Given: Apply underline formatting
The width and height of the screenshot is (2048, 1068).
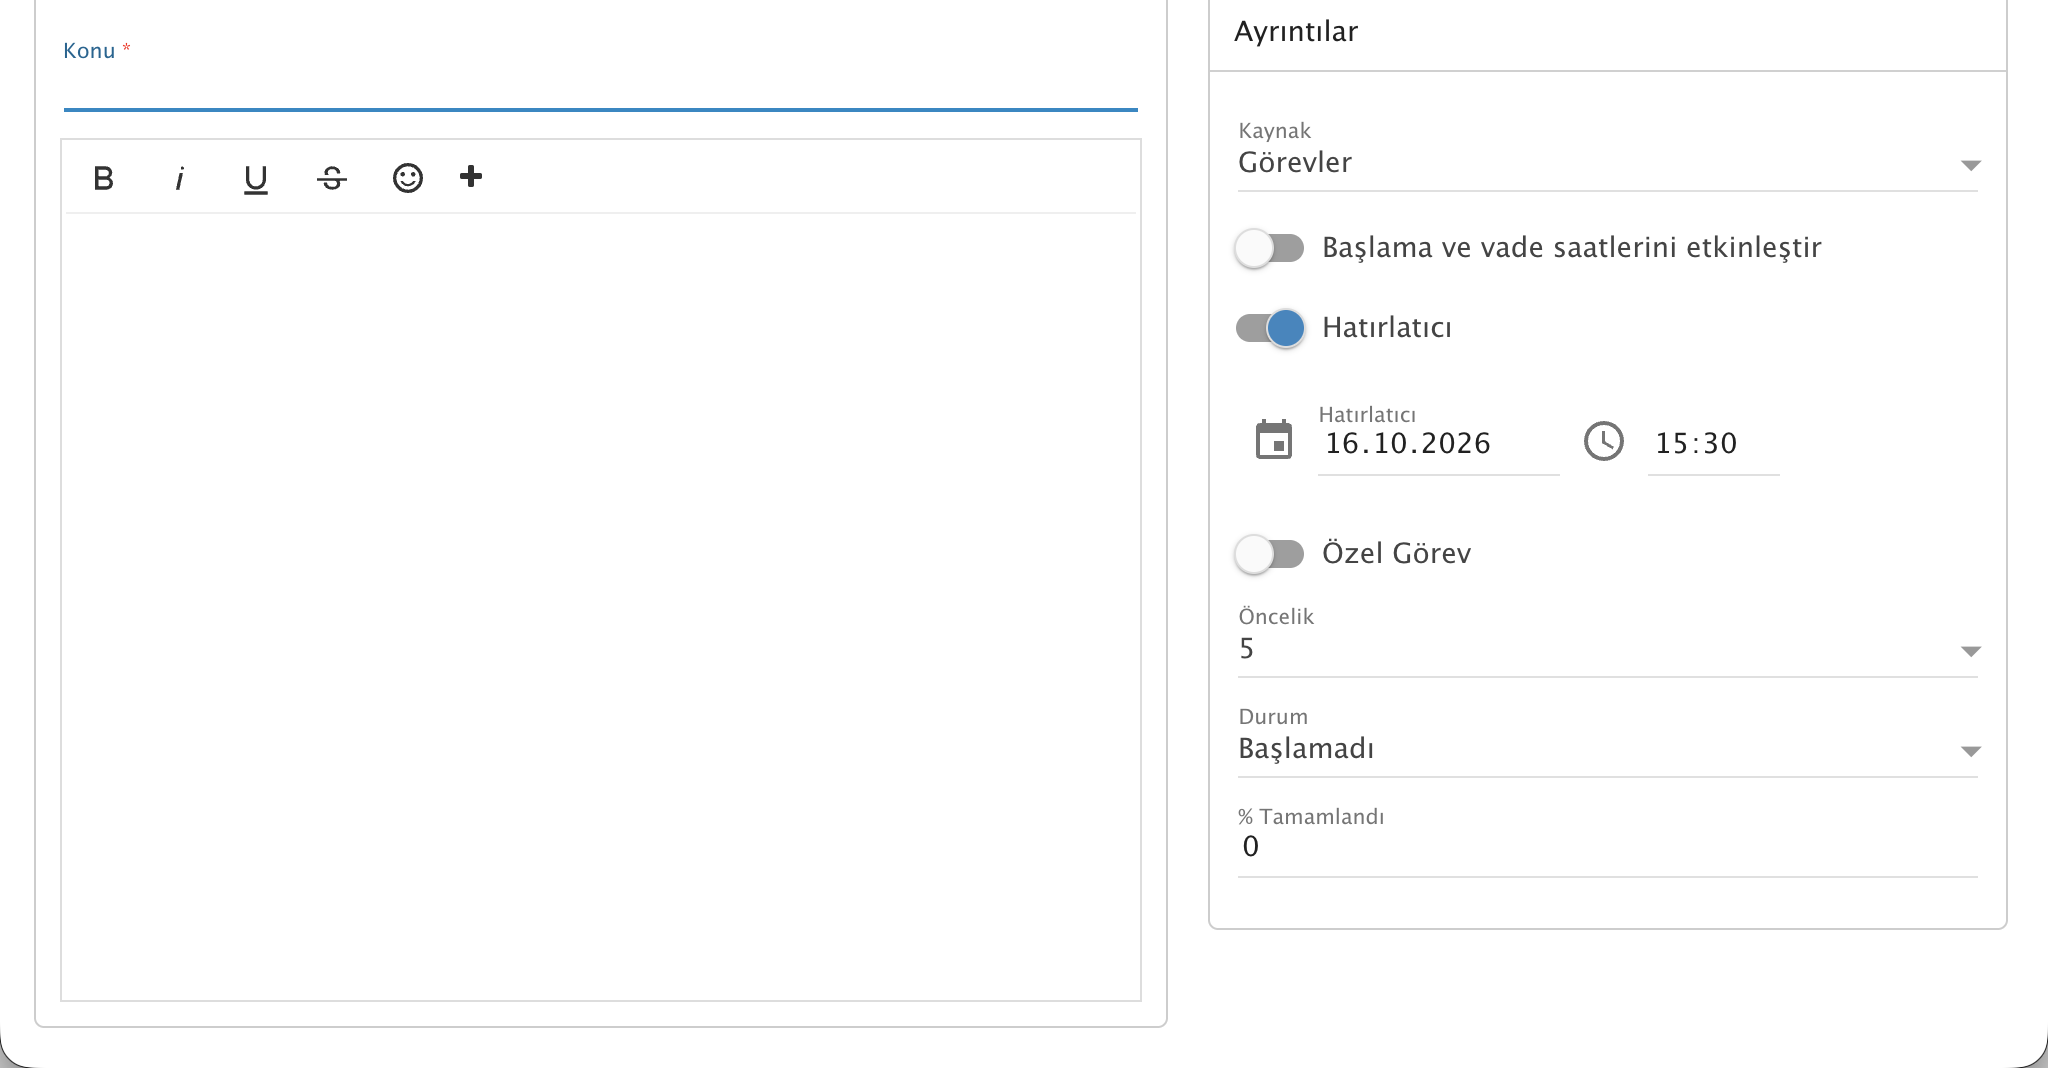Looking at the screenshot, I should pyautogui.click(x=256, y=178).
